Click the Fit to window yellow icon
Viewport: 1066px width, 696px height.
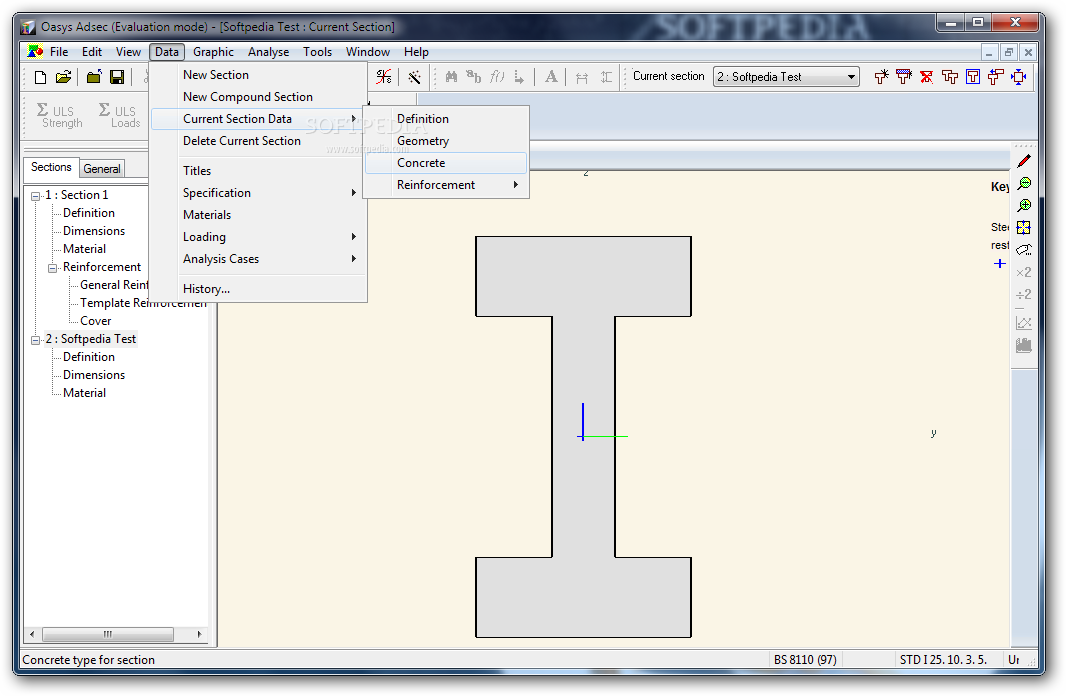point(1024,228)
